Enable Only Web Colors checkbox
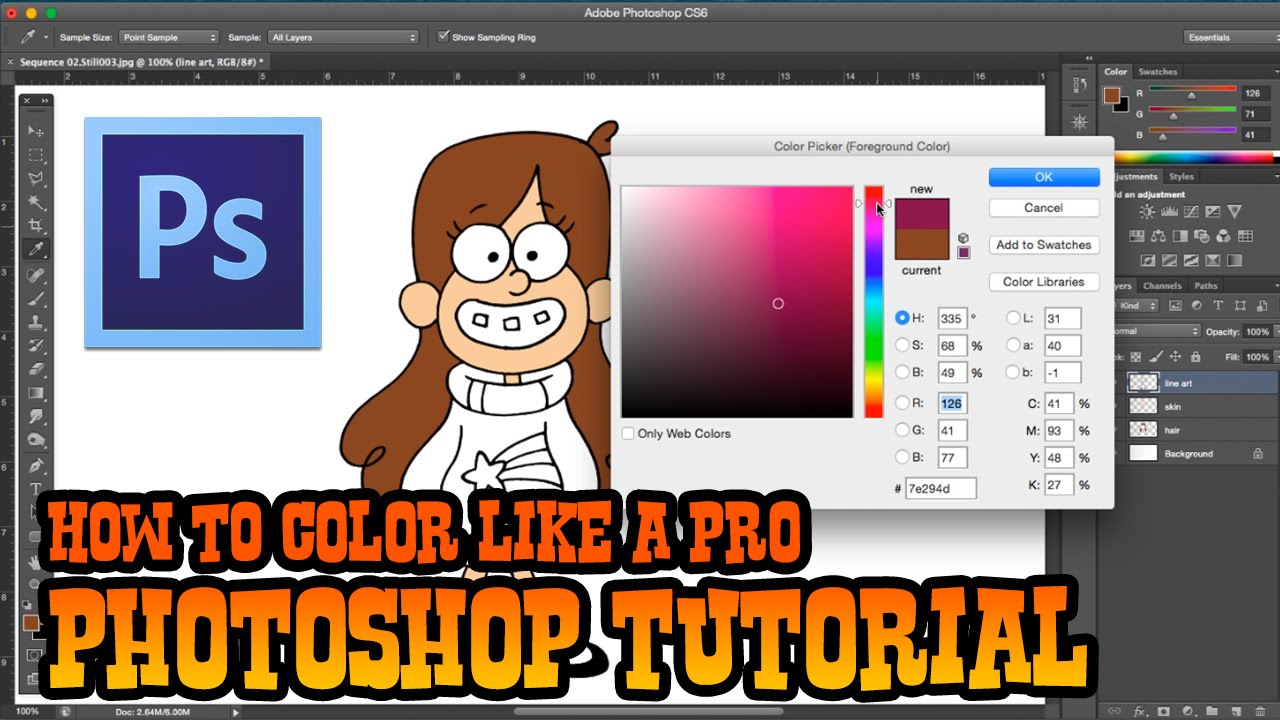The image size is (1280, 720). 628,433
